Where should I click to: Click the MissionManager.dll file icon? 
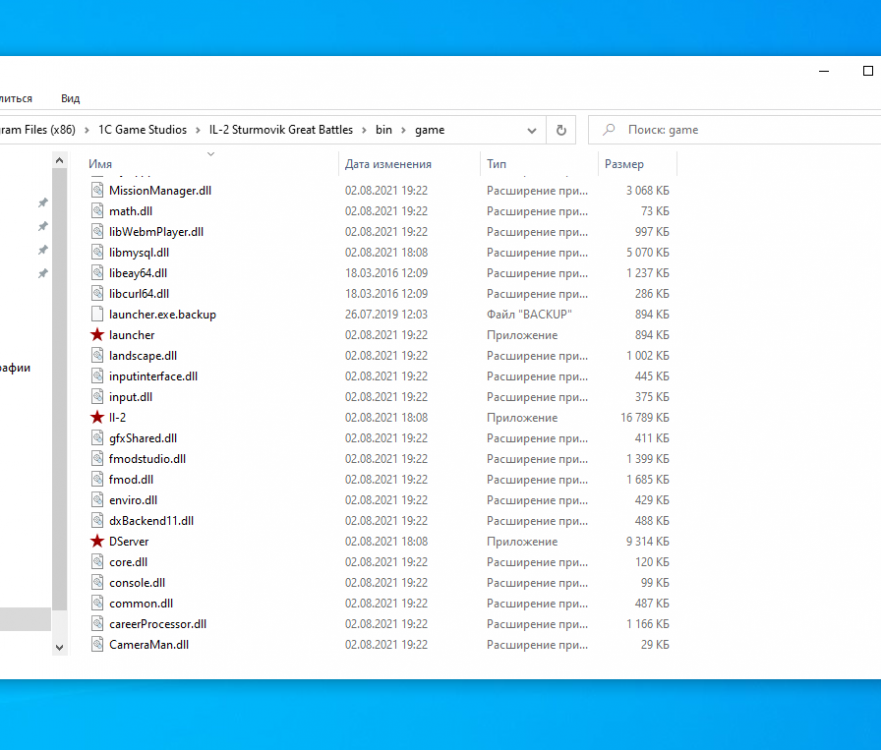click(x=97, y=190)
